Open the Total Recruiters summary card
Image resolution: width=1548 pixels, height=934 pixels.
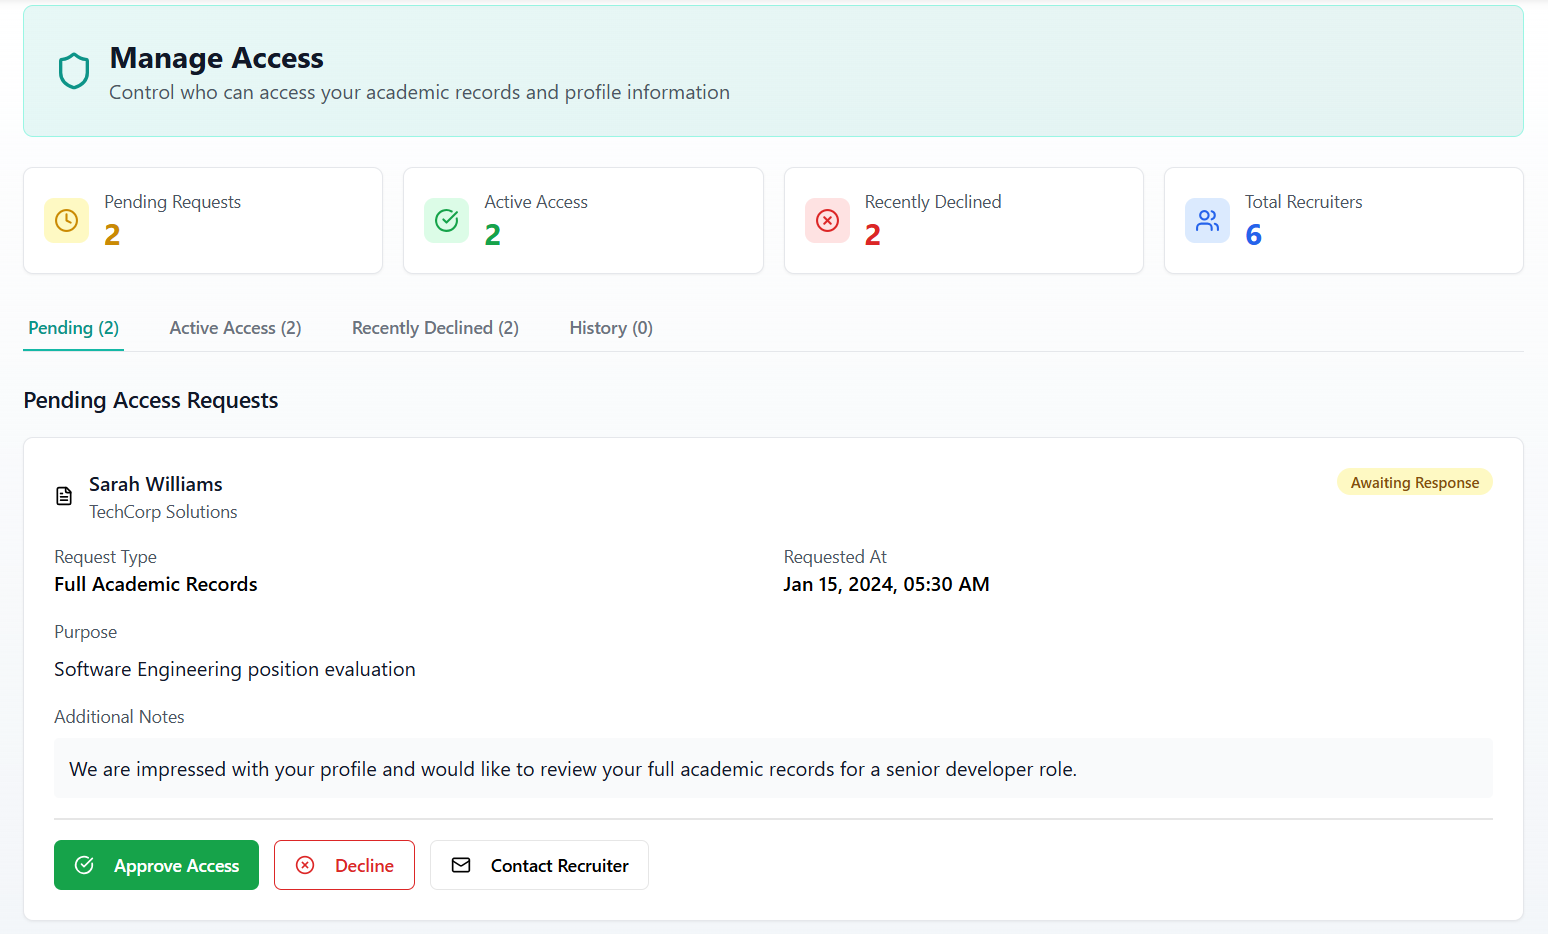point(1343,220)
